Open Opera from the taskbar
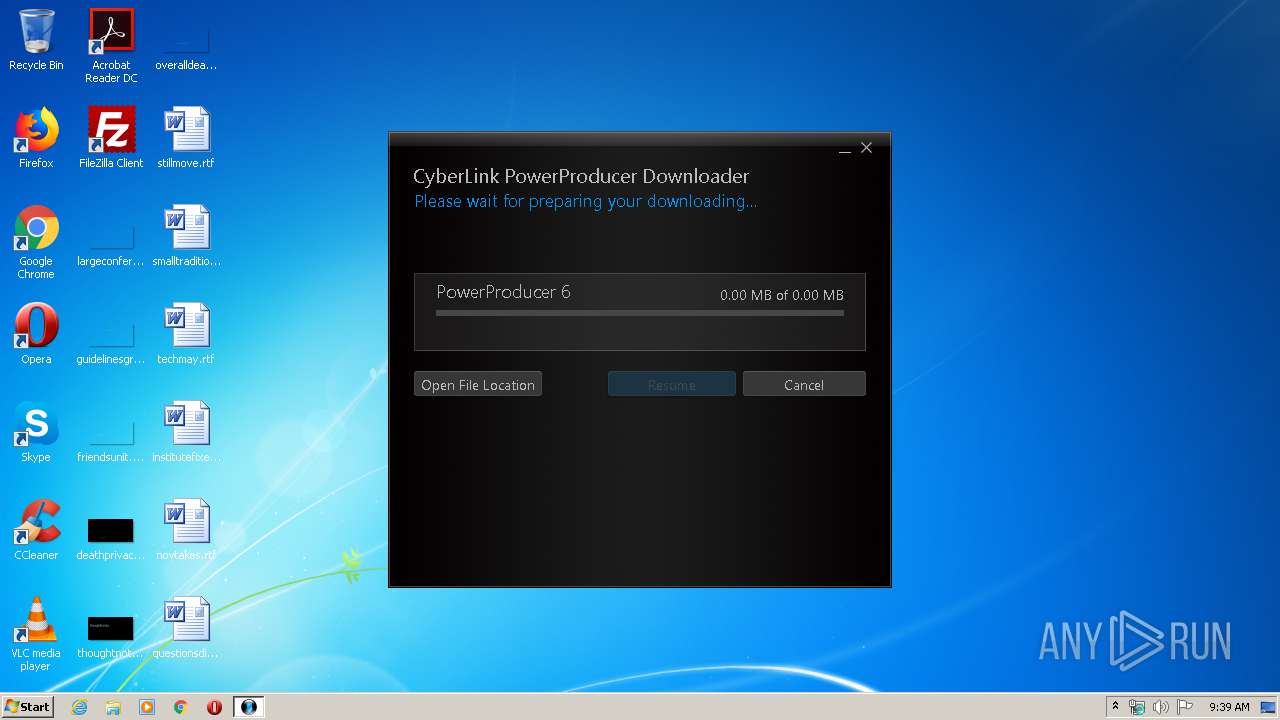The height and width of the screenshot is (720, 1280). point(214,707)
